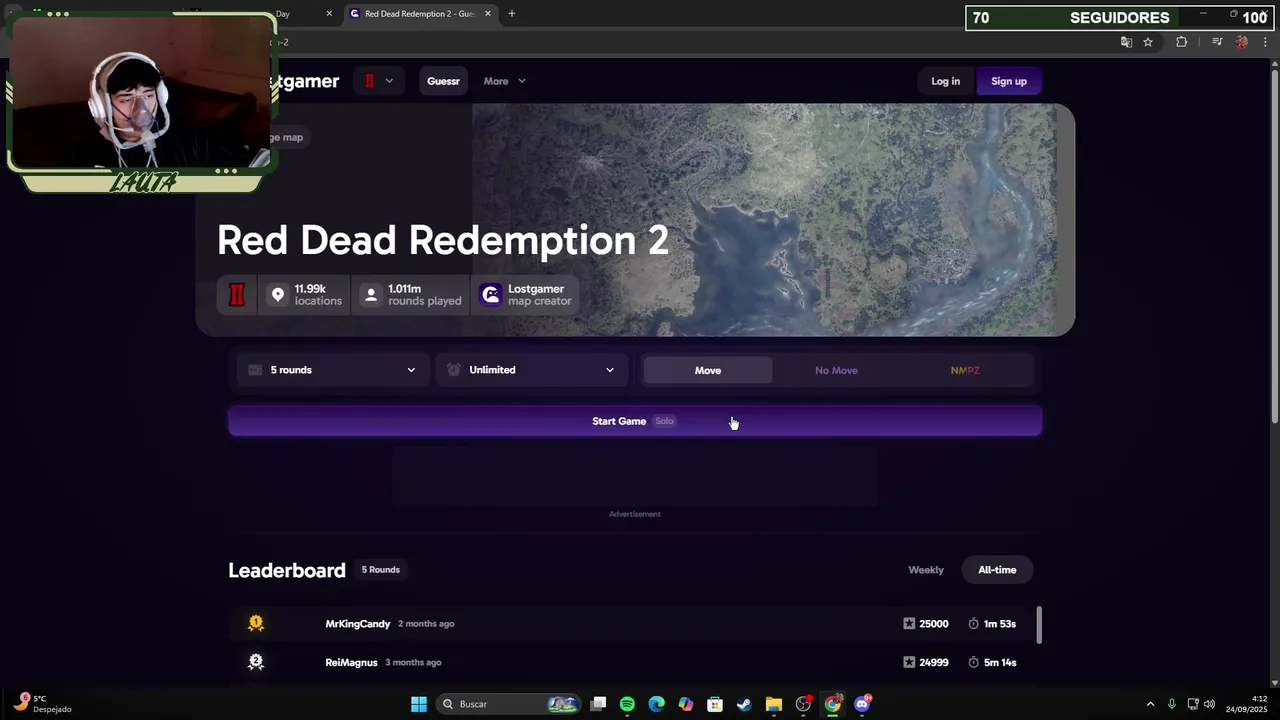The image size is (1280, 720).
Task: Click Start Game Solo button
Action: 635,421
